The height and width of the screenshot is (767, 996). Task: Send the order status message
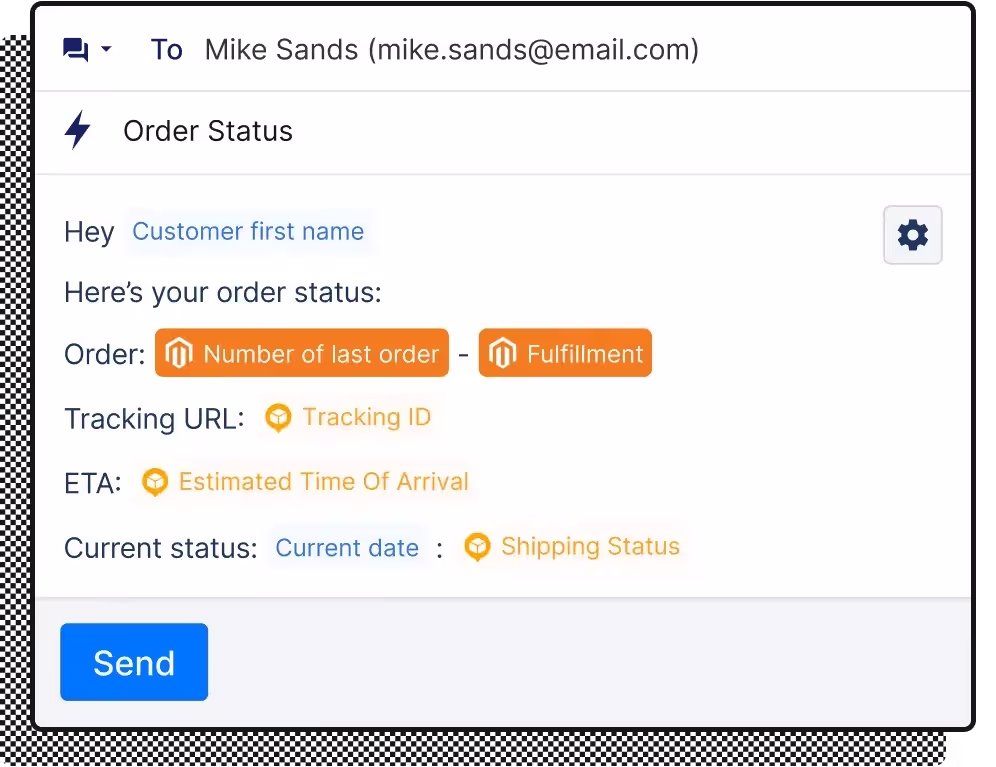tap(134, 662)
